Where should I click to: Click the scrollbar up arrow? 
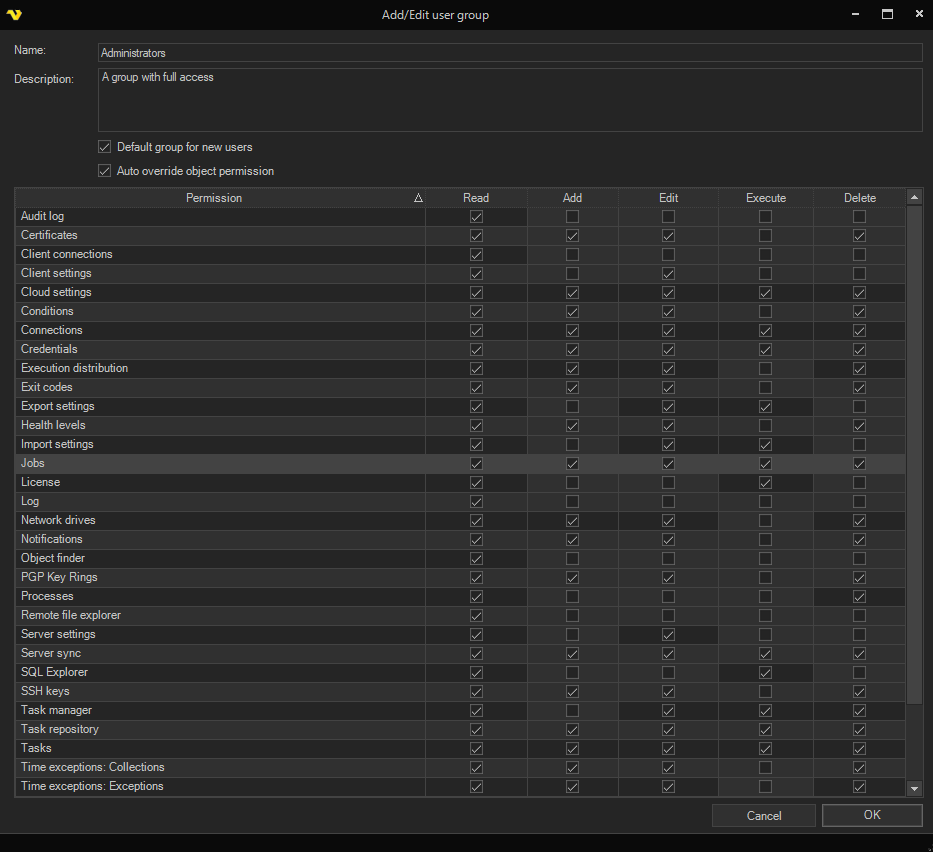pos(914,198)
